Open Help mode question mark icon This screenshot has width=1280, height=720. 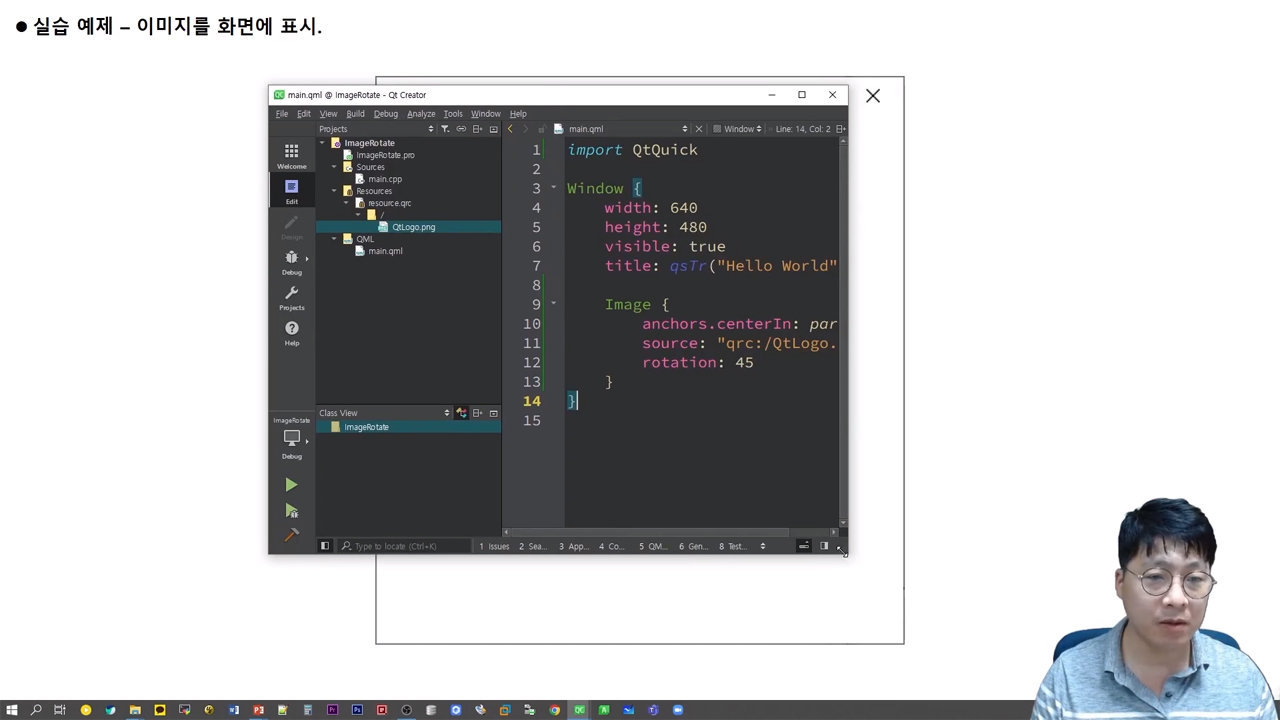point(291,332)
